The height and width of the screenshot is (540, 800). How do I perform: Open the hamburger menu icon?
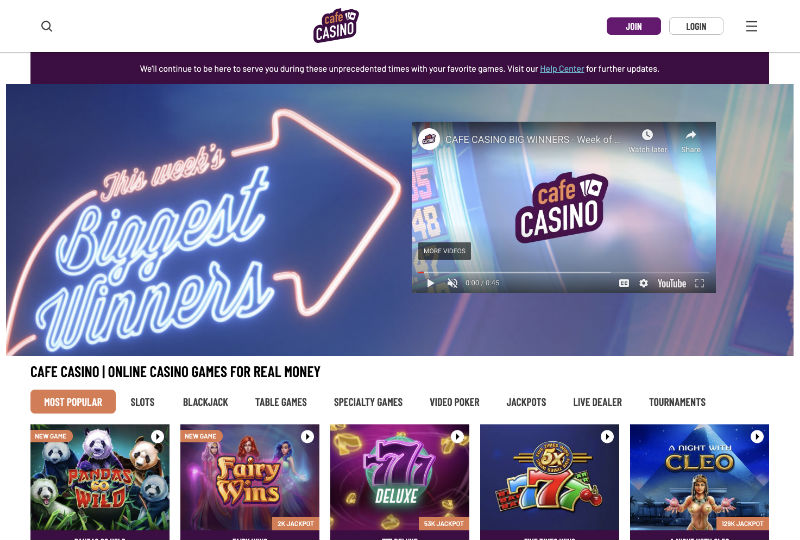click(x=751, y=26)
